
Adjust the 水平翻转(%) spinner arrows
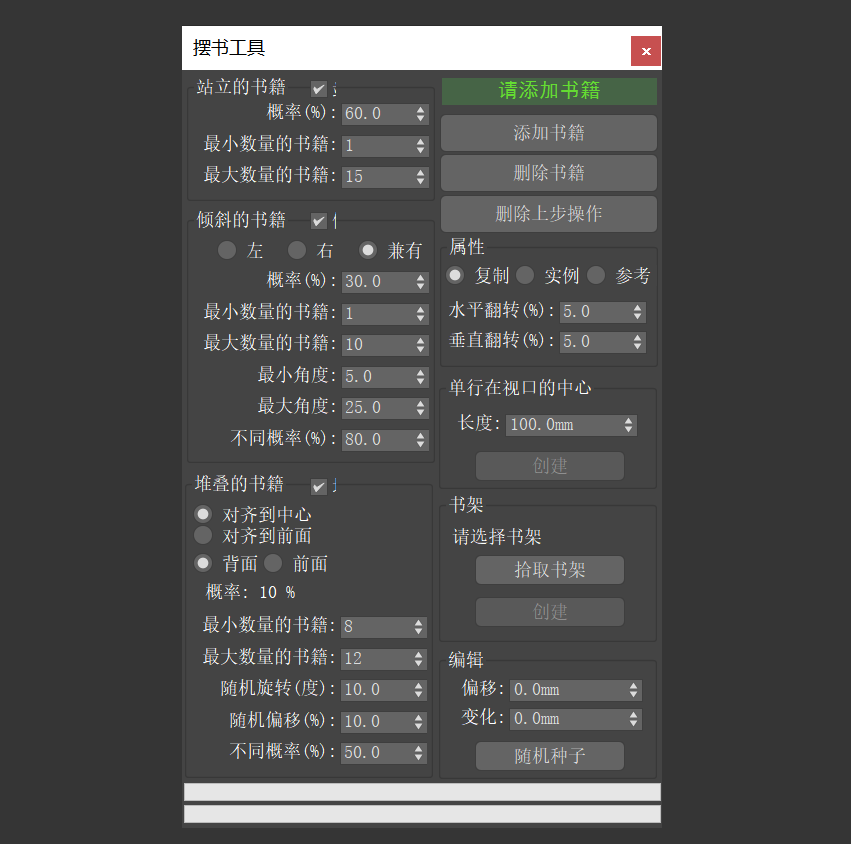638,312
